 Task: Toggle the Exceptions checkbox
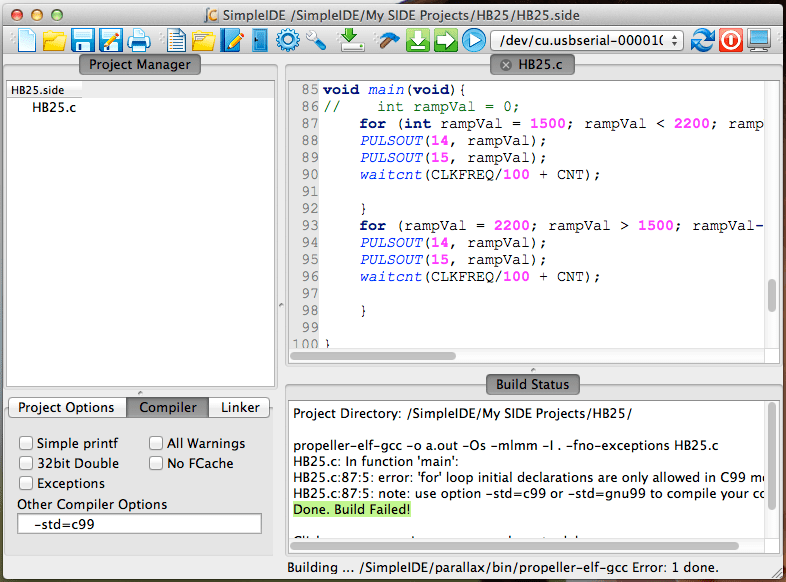click(26, 483)
